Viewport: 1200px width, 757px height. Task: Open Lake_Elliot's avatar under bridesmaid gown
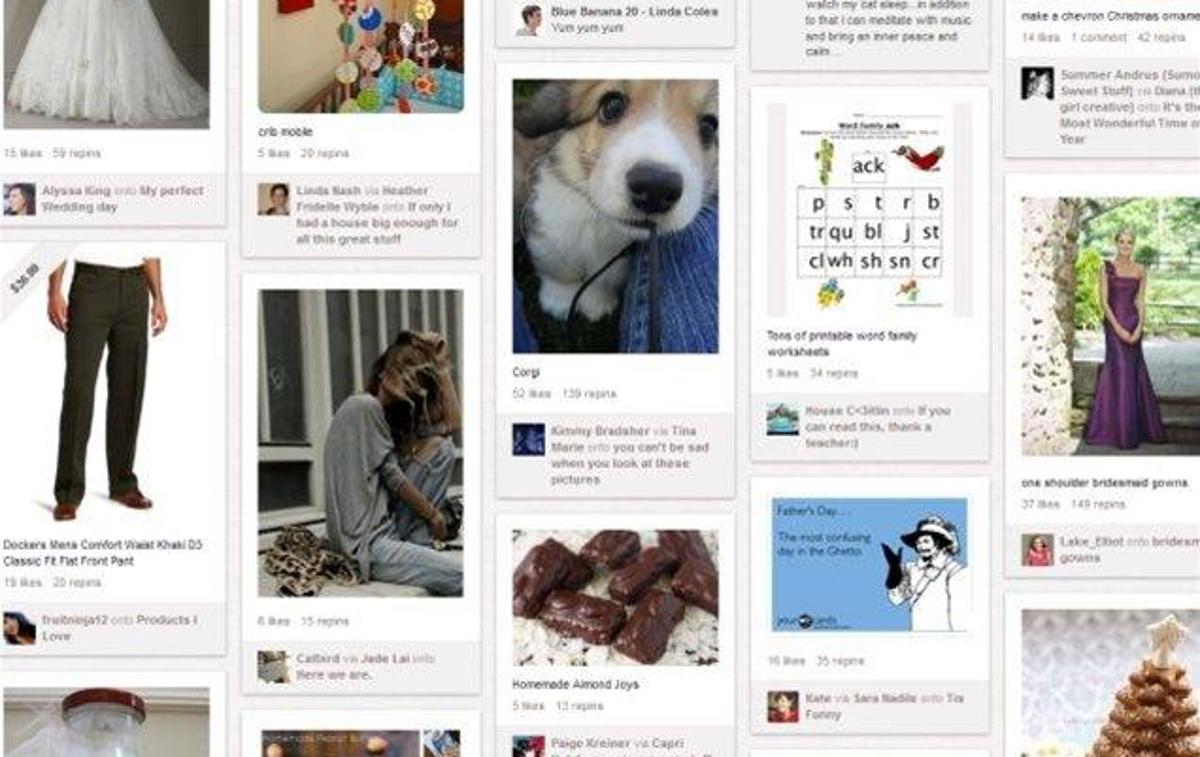(1037, 550)
